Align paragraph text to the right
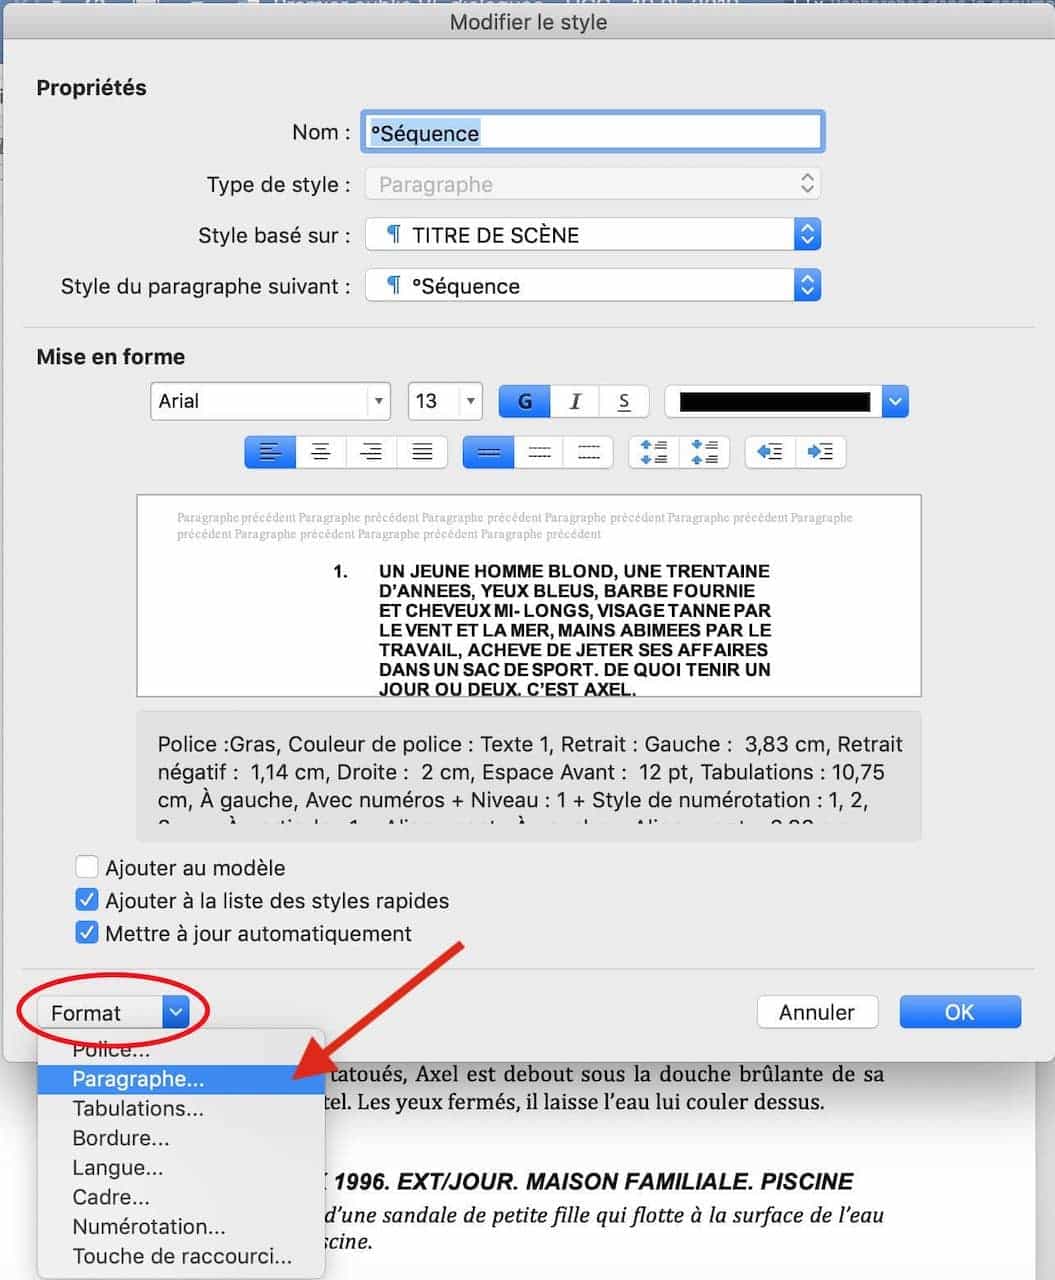 371,452
